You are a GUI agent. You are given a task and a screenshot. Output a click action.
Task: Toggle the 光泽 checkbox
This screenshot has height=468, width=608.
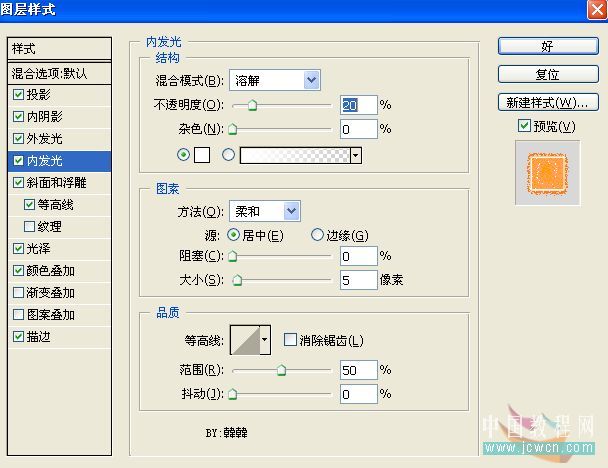coord(18,249)
